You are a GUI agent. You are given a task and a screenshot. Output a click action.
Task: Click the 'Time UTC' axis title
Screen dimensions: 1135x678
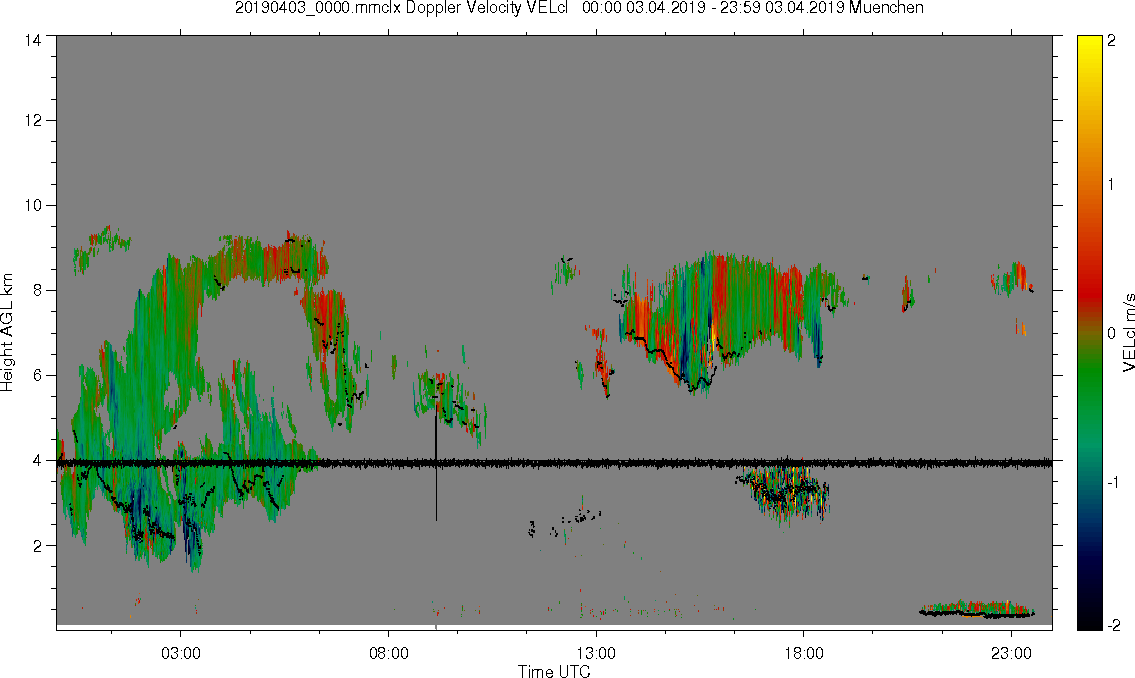click(x=554, y=671)
